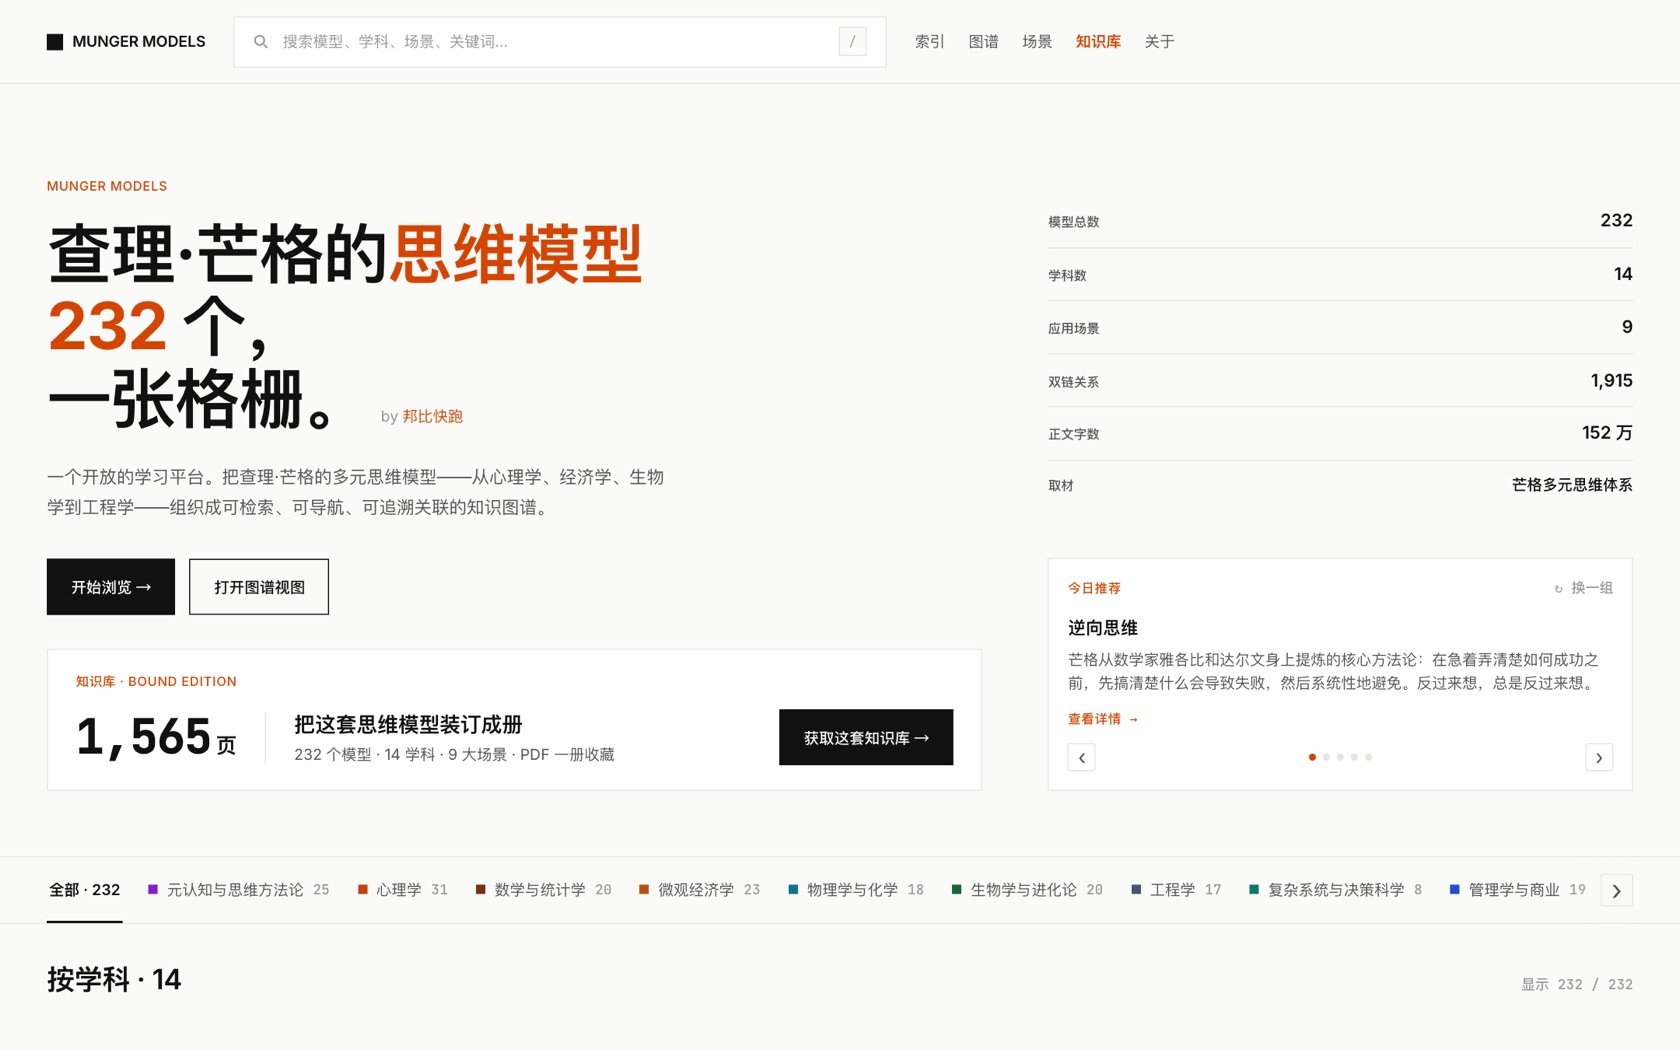Select the fourth carousel dot
This screenshot has width=1680, height=1050.
(x=1354, y=757)
